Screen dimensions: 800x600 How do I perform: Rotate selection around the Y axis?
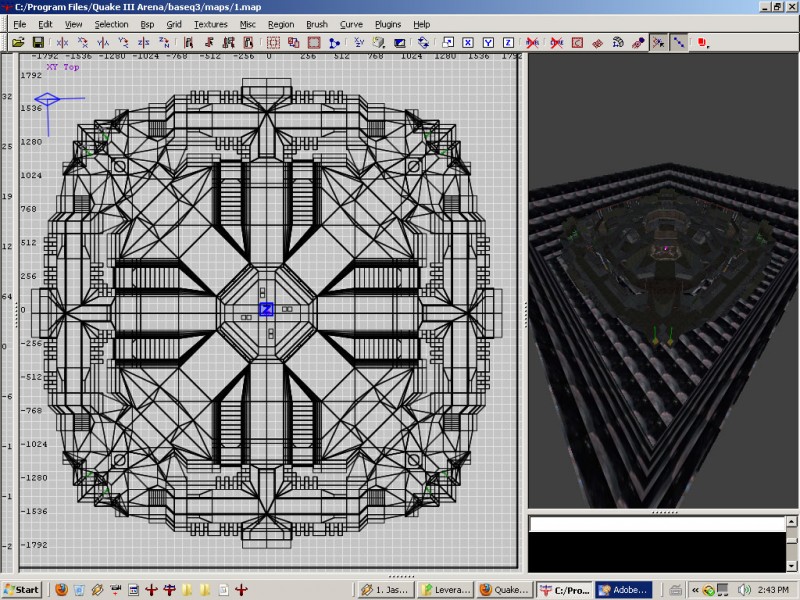(x=123, y=42)
